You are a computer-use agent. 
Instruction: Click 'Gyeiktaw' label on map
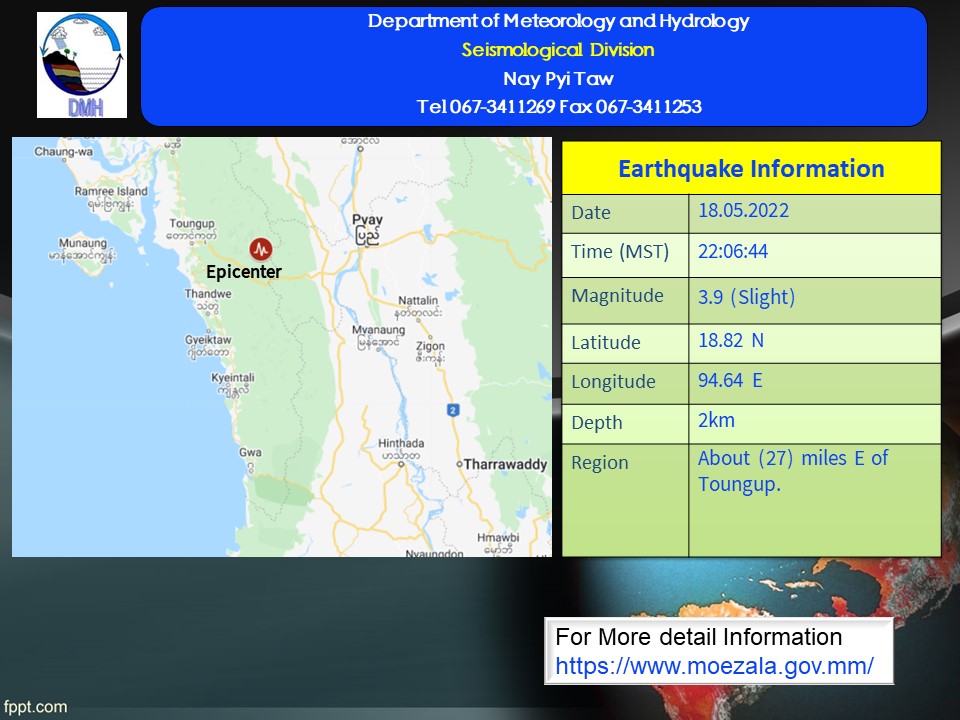pos(208,340)
